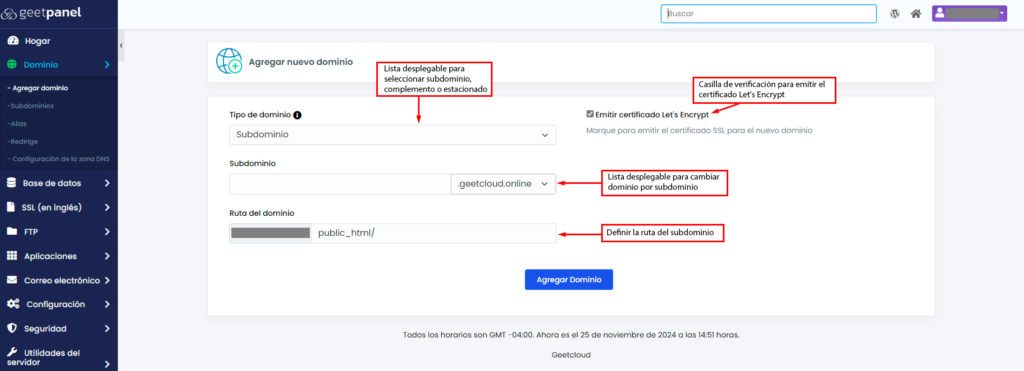
Task: Expand the Base de datos menu chevron
Action: click(107, 184)
